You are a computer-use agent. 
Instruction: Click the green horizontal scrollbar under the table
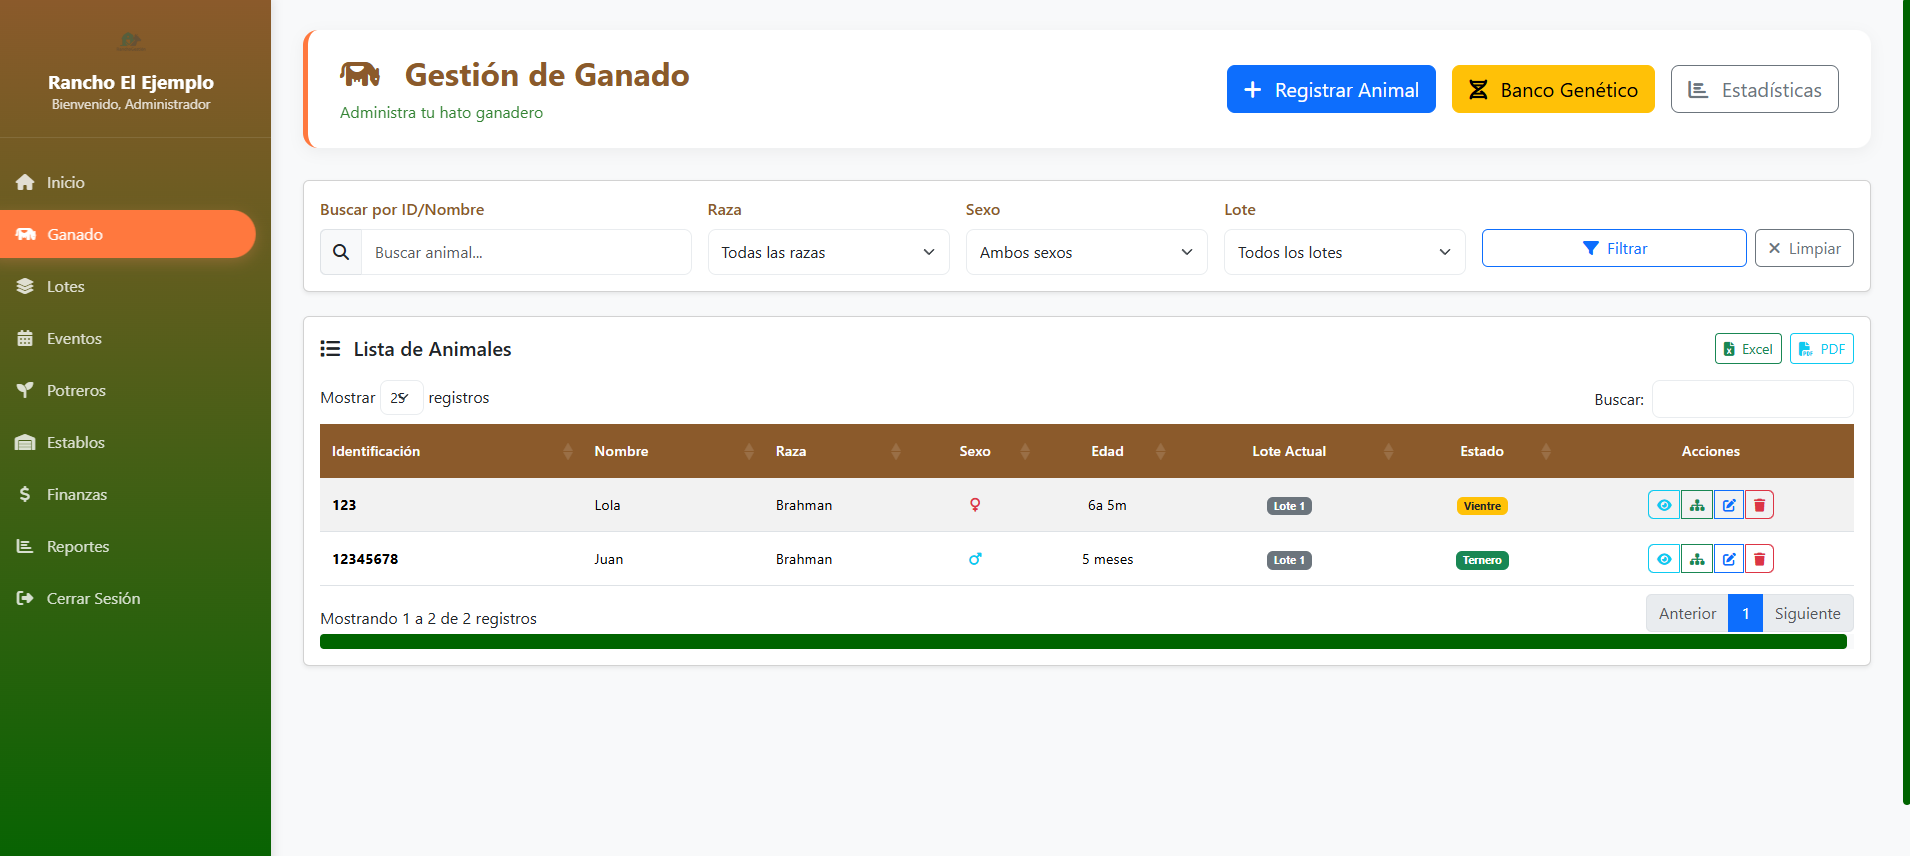point(1082,642)
